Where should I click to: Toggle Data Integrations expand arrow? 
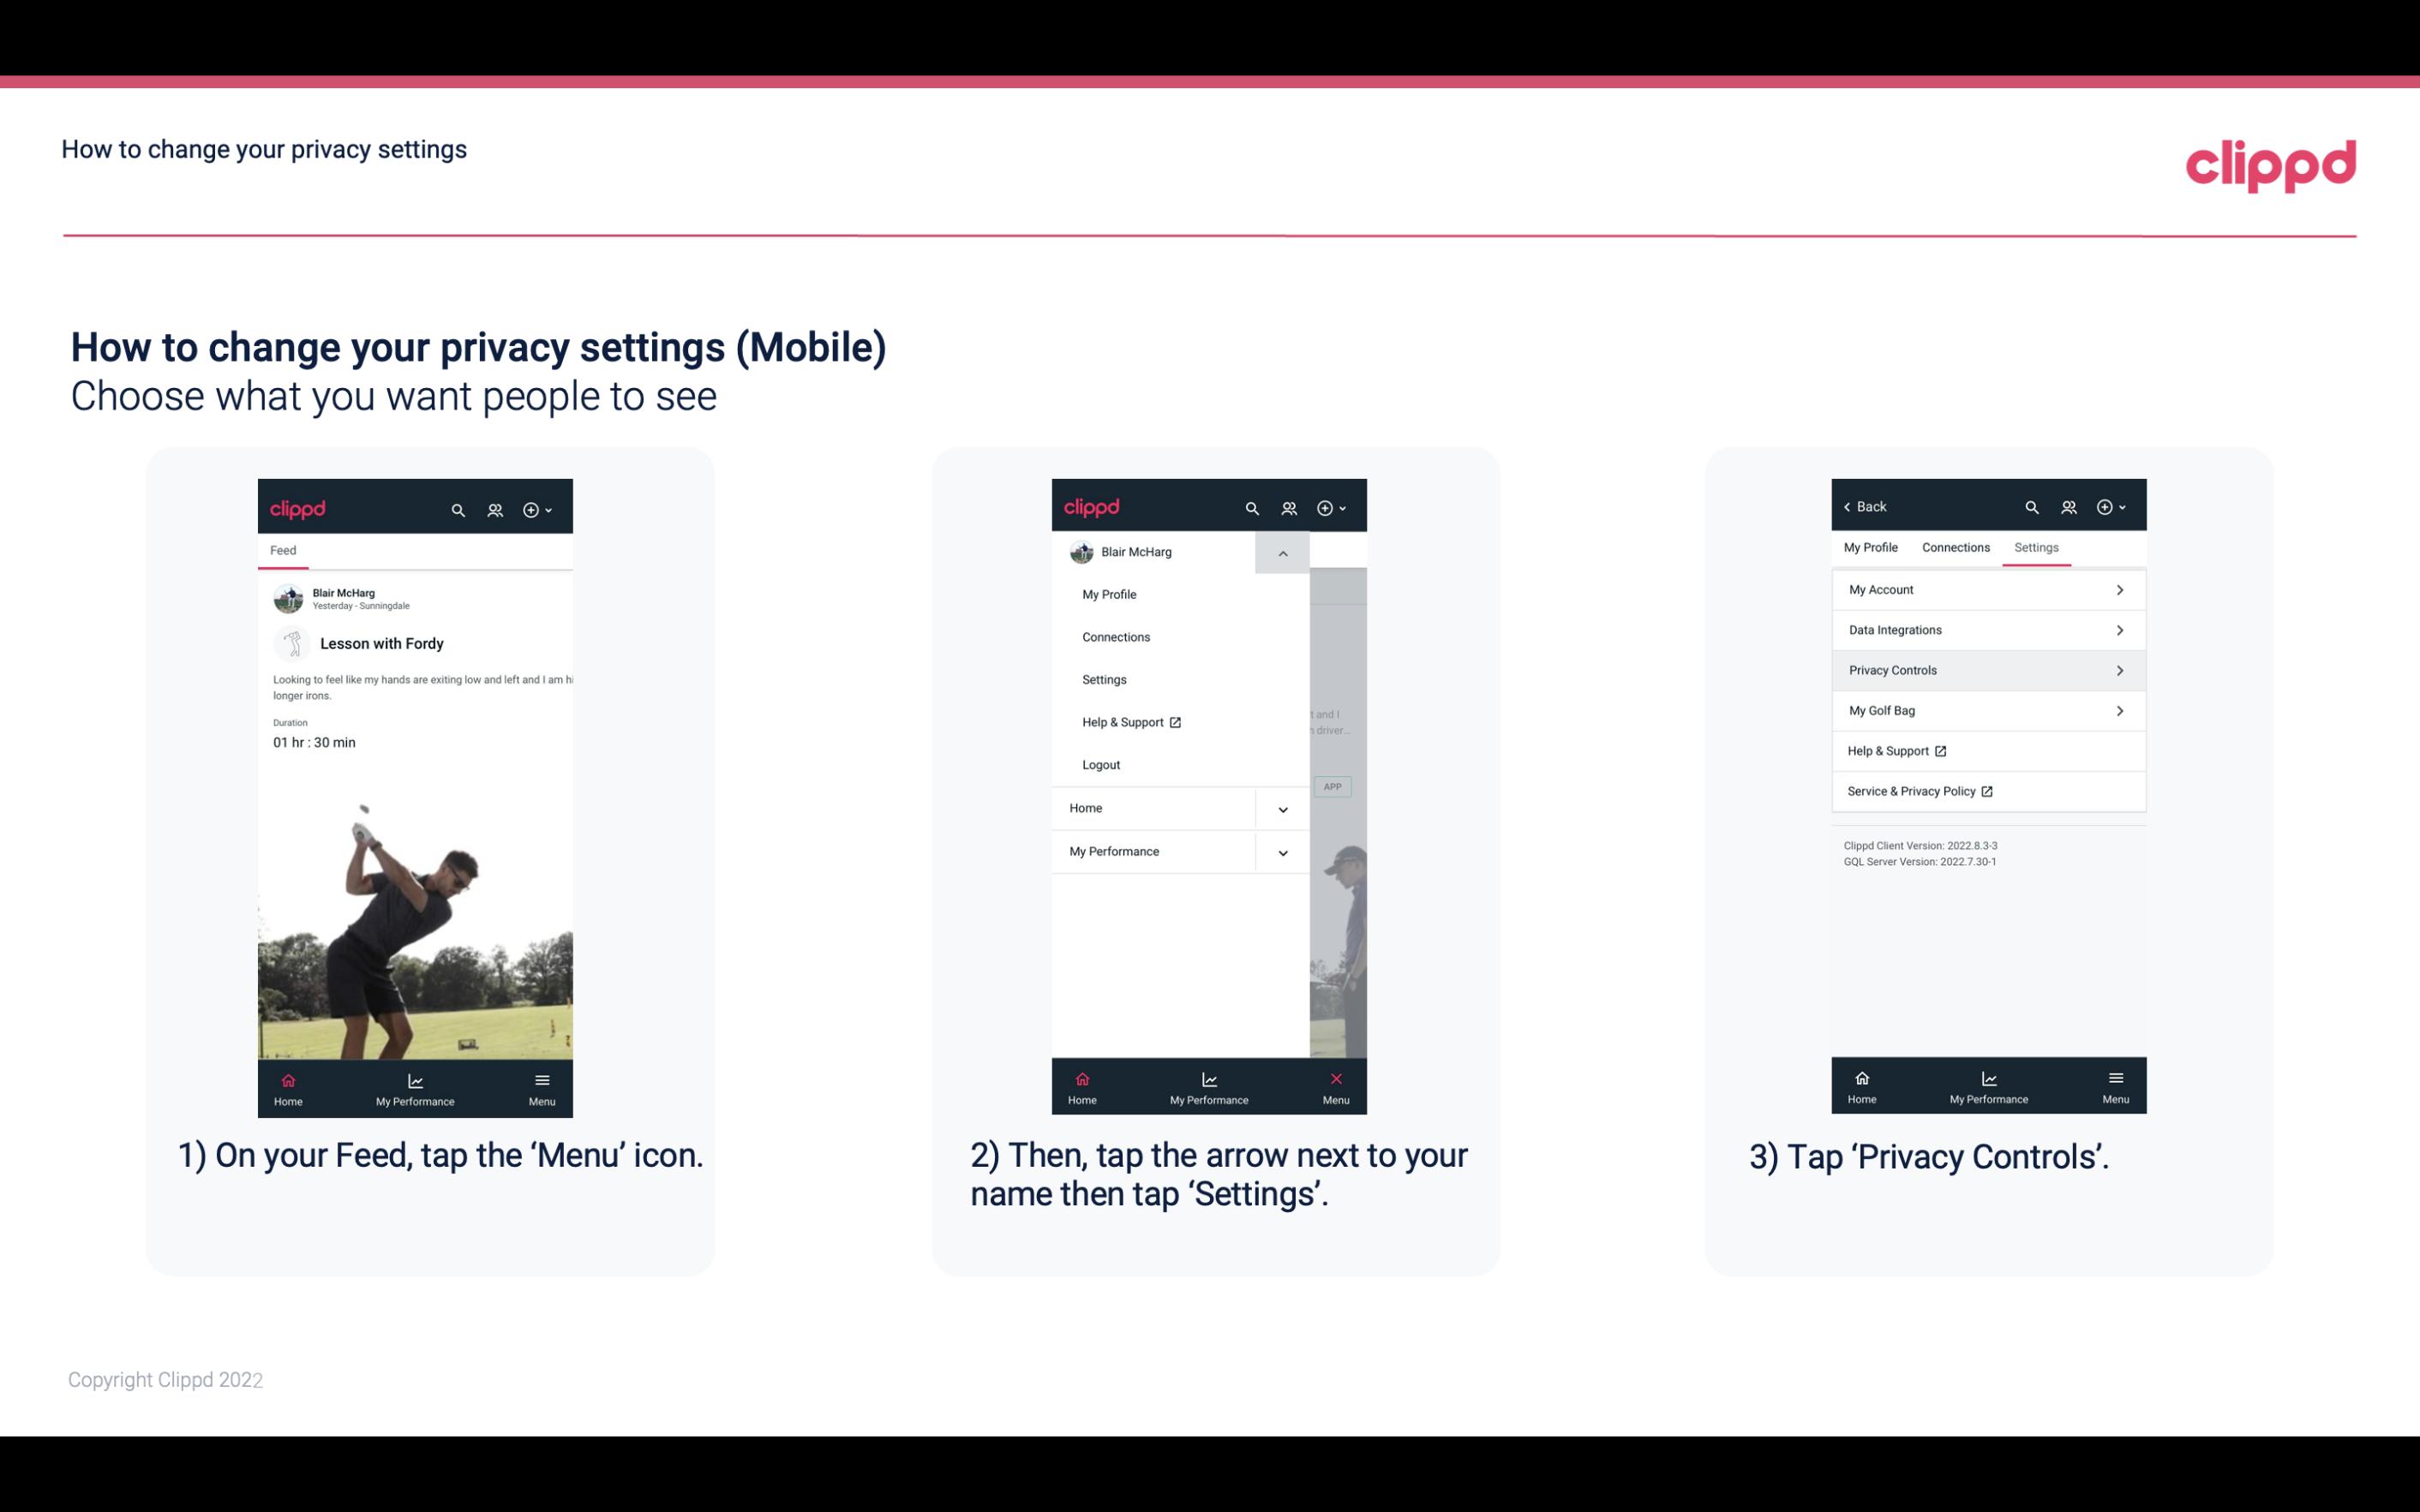click(2122, 629)
